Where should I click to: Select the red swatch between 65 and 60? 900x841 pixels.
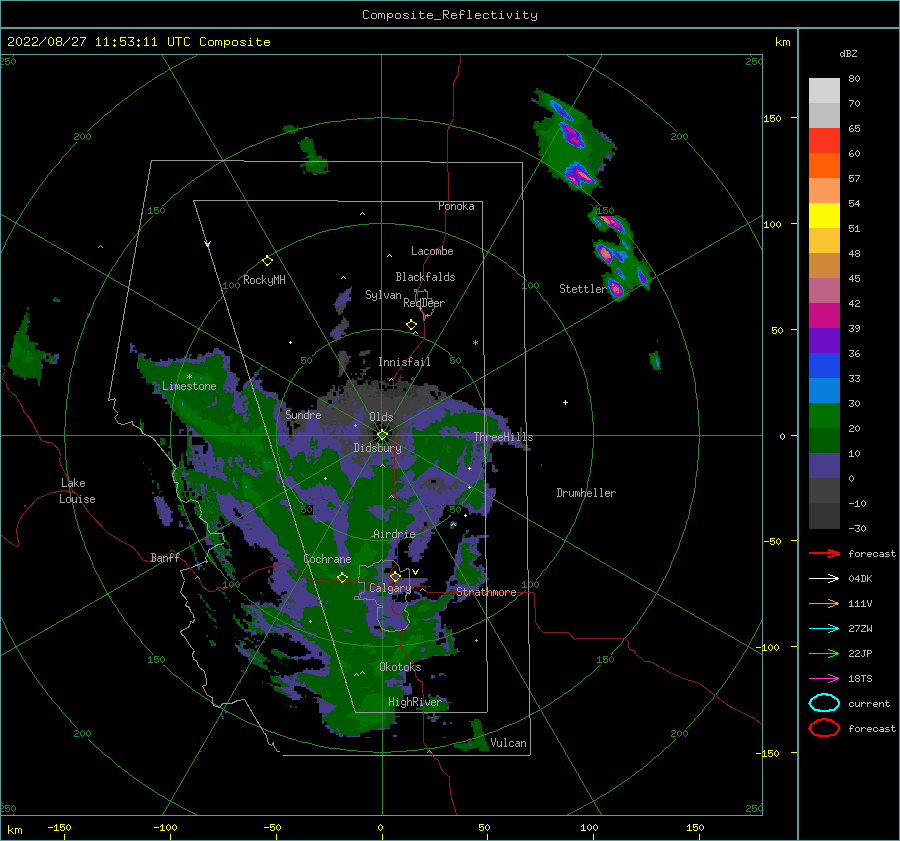click(x=824, y=141)
